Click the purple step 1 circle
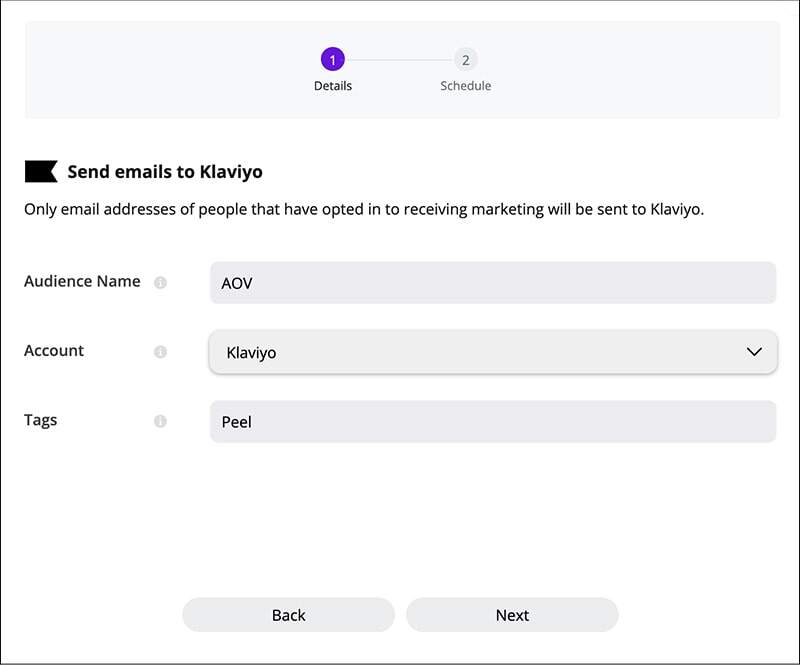This screenshot has height=665, width=800. point(333,60)
